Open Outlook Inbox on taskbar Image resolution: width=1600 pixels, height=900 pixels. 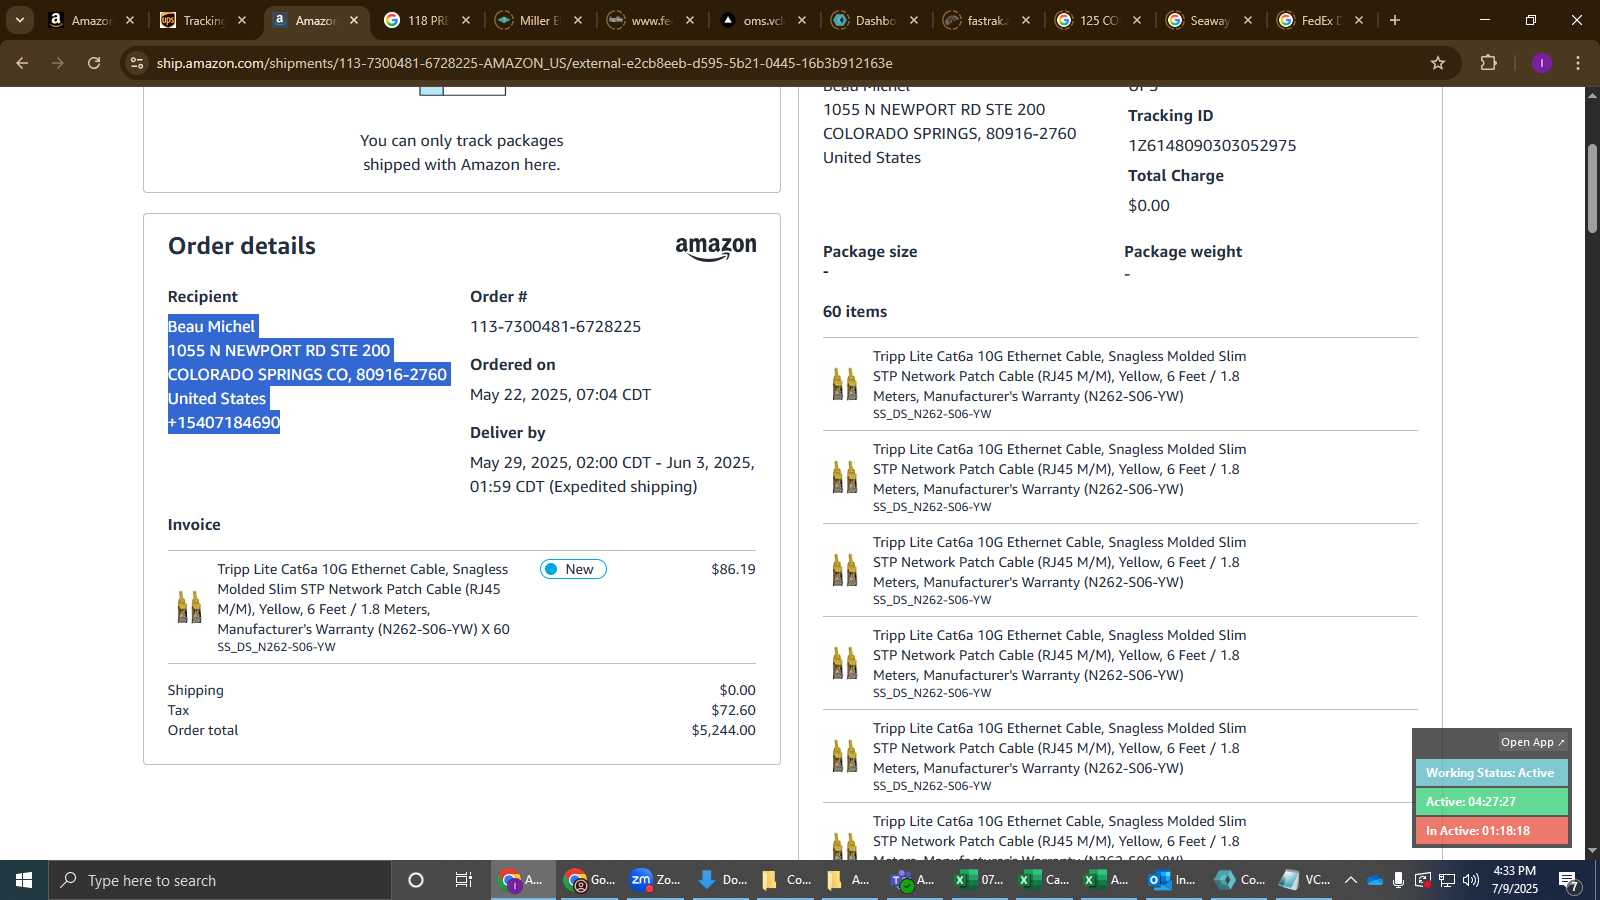point(1172,880)
